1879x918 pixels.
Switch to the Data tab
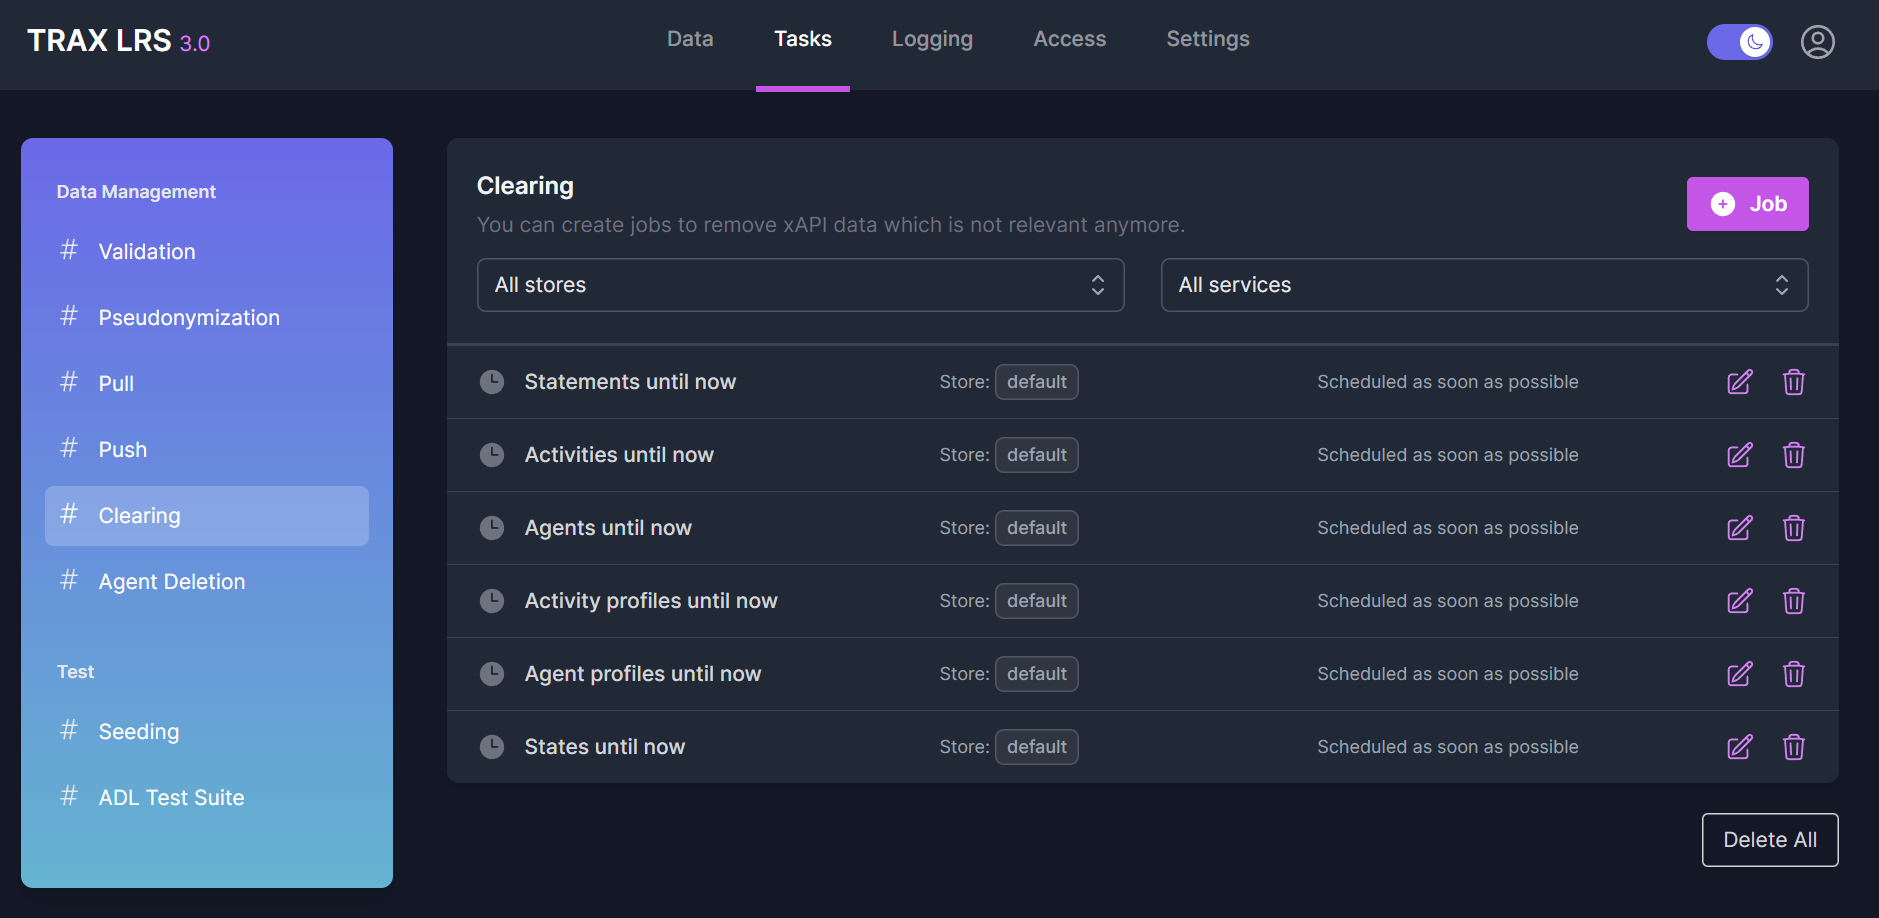point(690,39)
